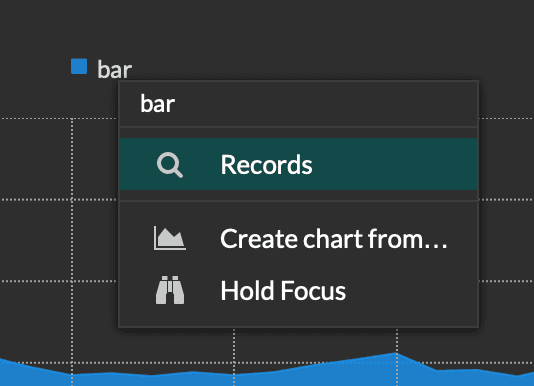Click the magnifying glass Records icon
Screen dimensions: 534x386
click(170, 165)
